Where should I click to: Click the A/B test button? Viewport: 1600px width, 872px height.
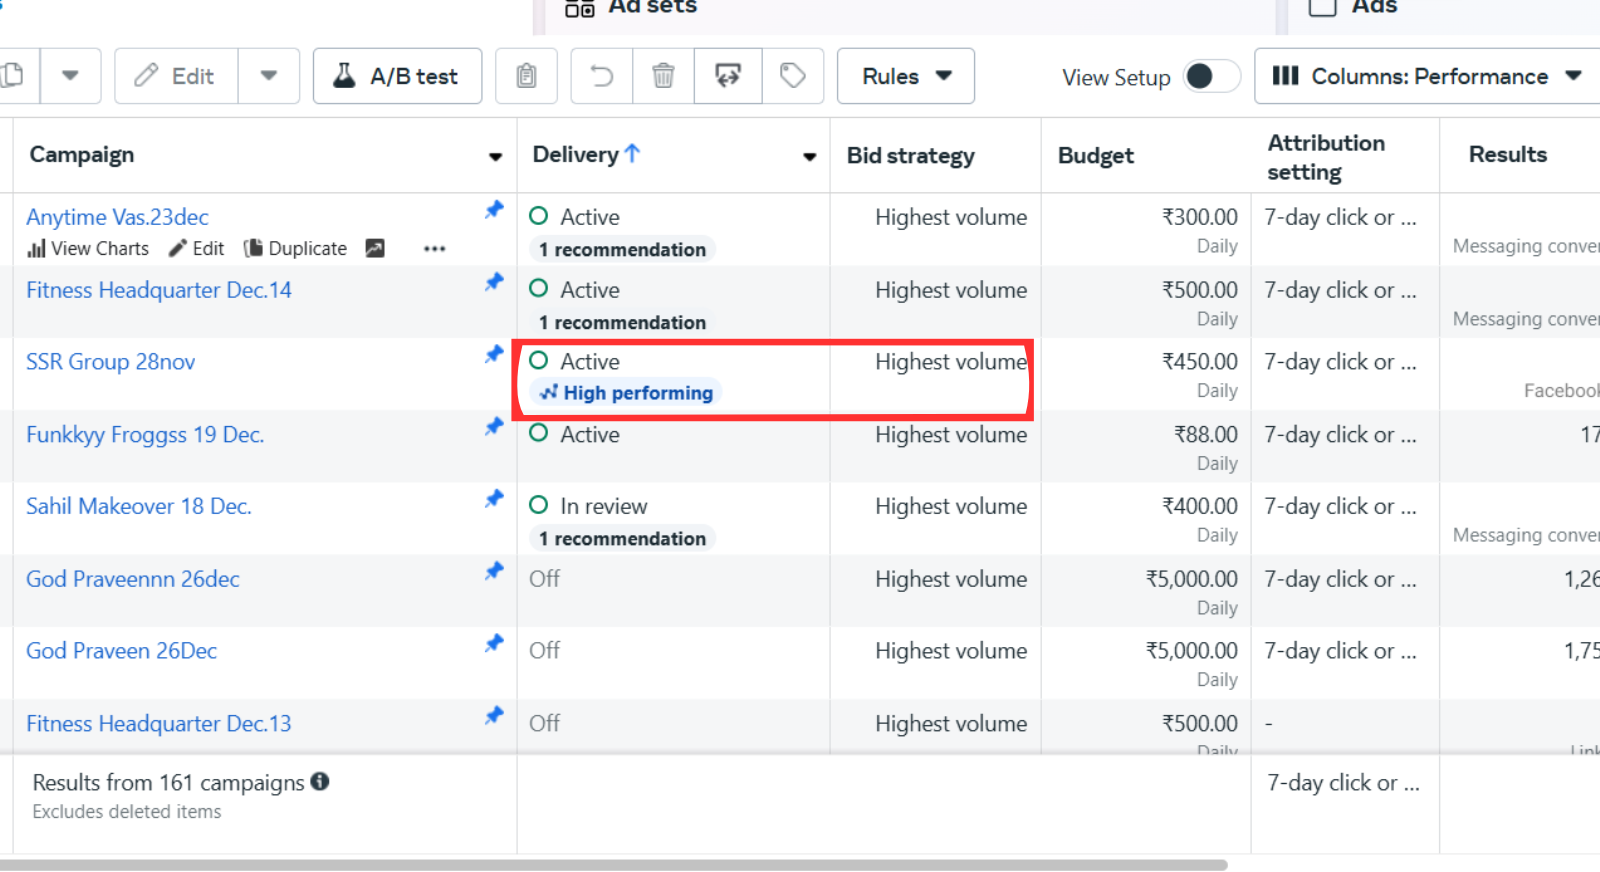pos(397,76)
